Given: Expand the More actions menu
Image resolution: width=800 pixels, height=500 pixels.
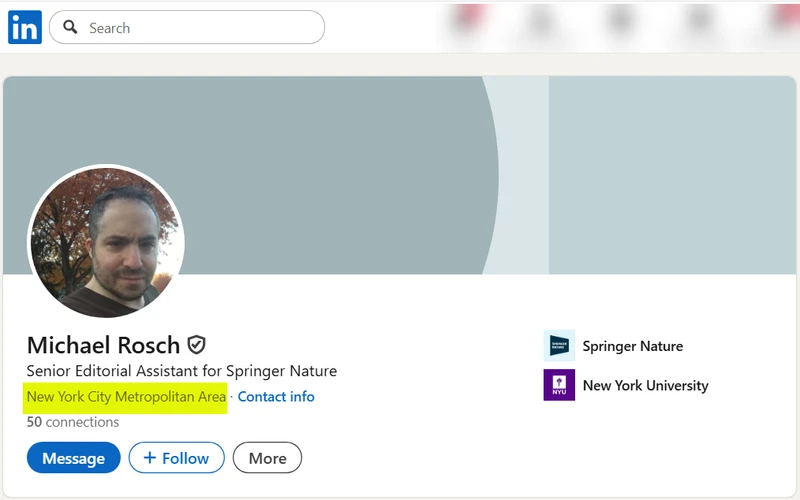Looking at the screenshot, I should 267,458.
